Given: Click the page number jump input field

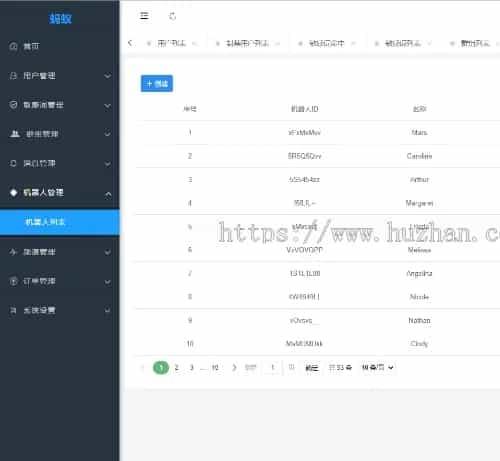Looking at the screenshot, I should [273, 367].
